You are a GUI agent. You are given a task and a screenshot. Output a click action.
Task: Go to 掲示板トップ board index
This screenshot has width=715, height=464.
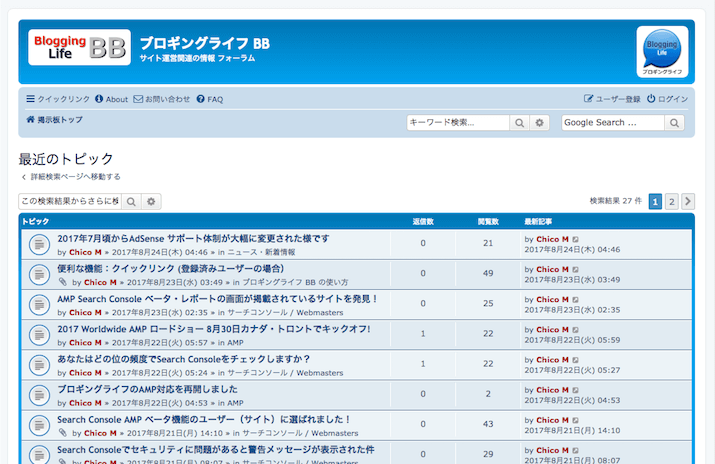[x=54, y=119]
